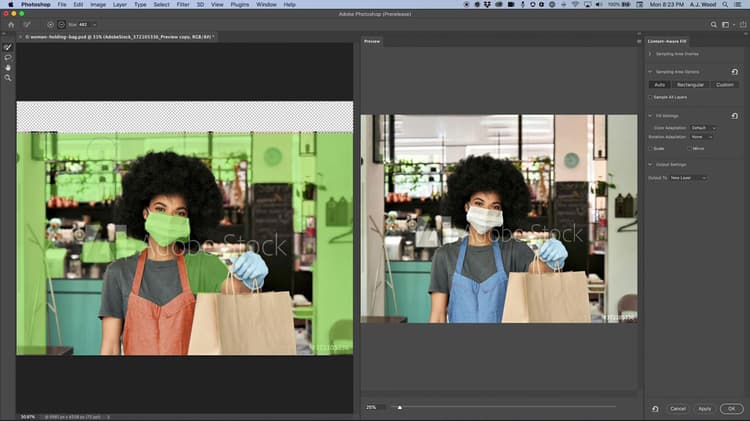Open the File menu
This screenshot has height=421, width=750.
coord(62,4)
